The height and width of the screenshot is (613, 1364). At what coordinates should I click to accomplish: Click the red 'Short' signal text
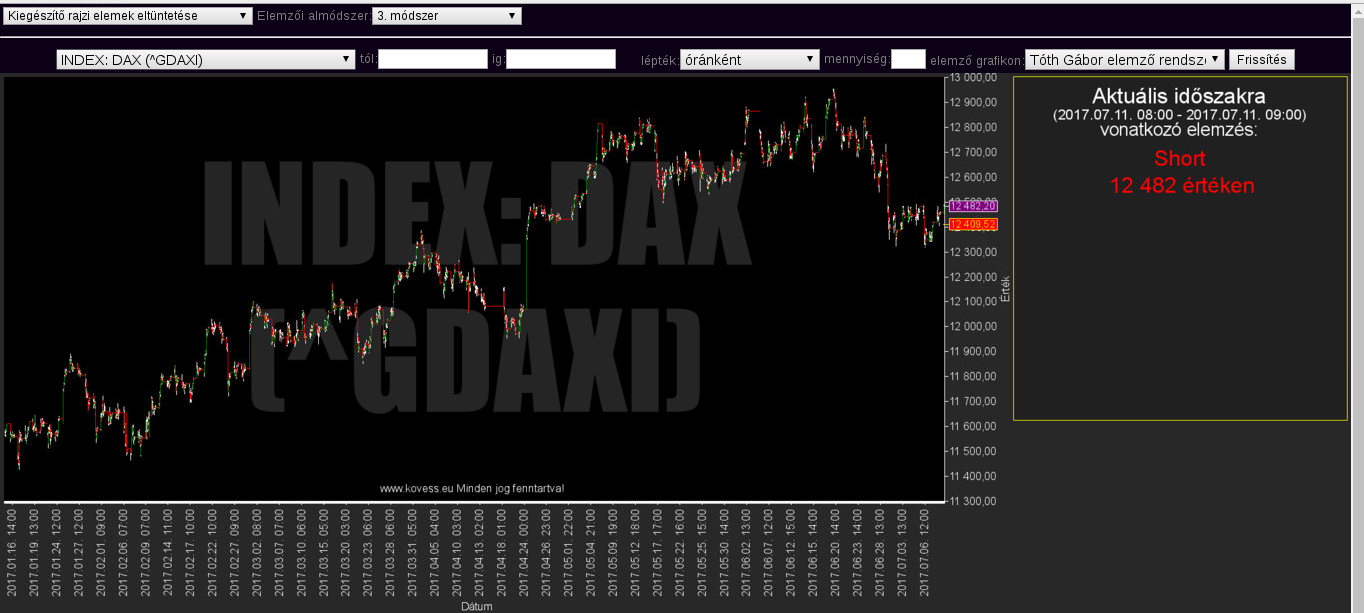(x=1179, y=158)
